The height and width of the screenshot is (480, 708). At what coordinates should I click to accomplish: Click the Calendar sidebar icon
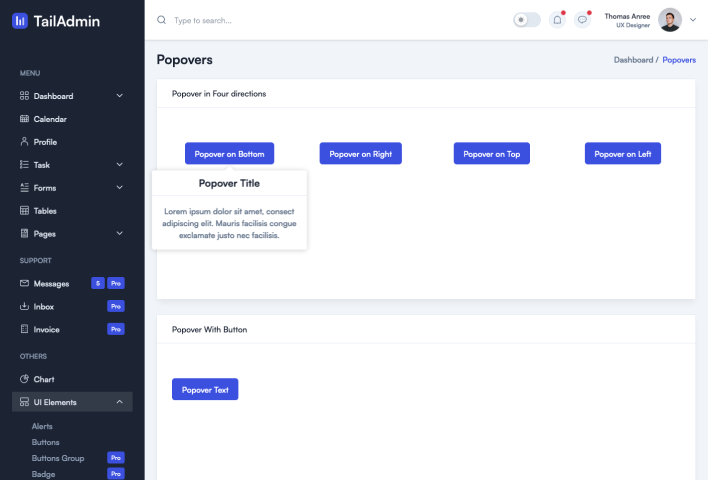click(24, 119)
